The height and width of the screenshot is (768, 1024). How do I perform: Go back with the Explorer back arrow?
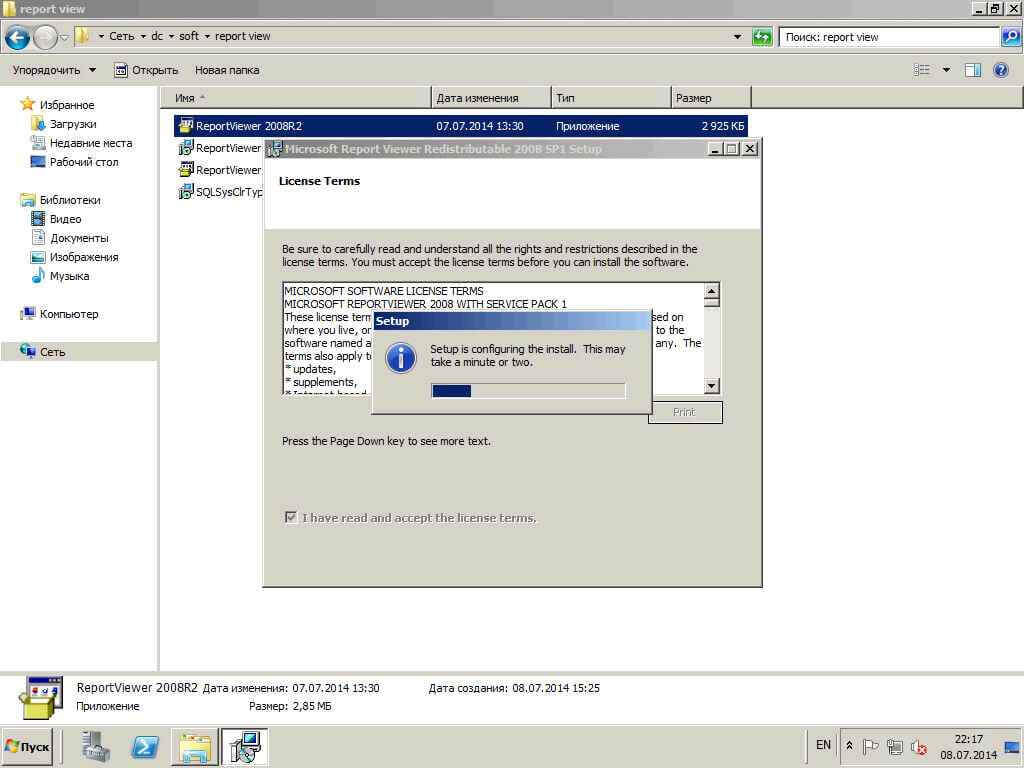[x=18, y=37]
